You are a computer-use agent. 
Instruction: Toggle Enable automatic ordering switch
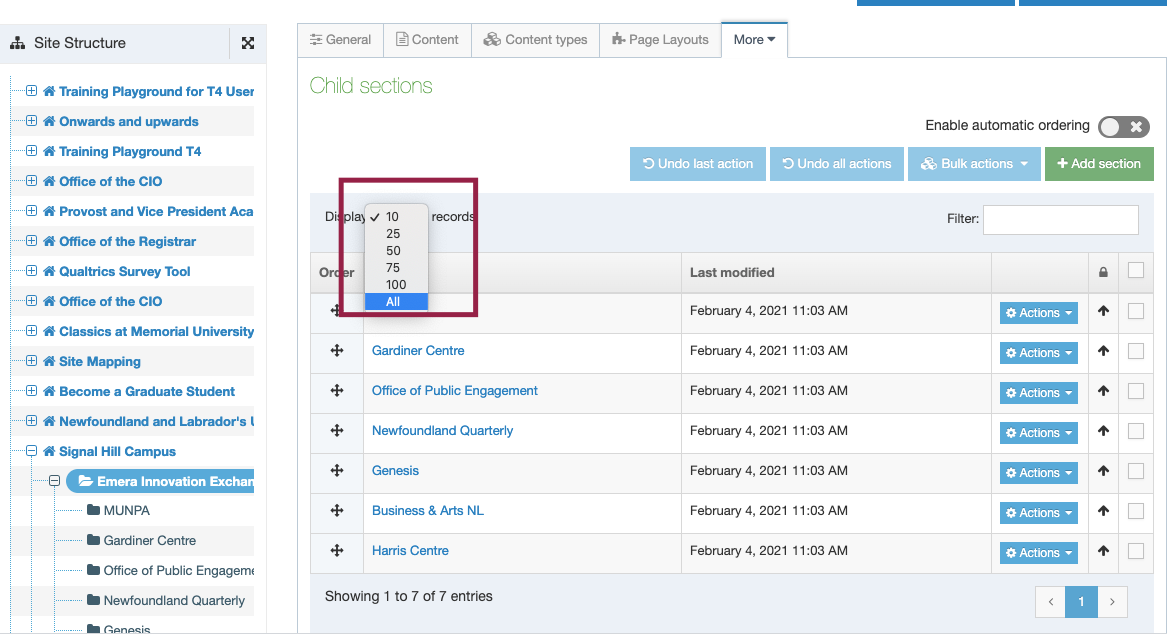[1123, 127]
